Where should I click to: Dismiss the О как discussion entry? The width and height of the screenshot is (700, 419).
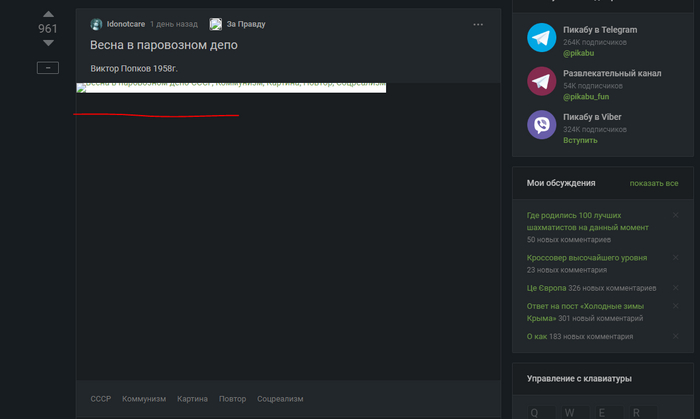(x=675, y=336)
